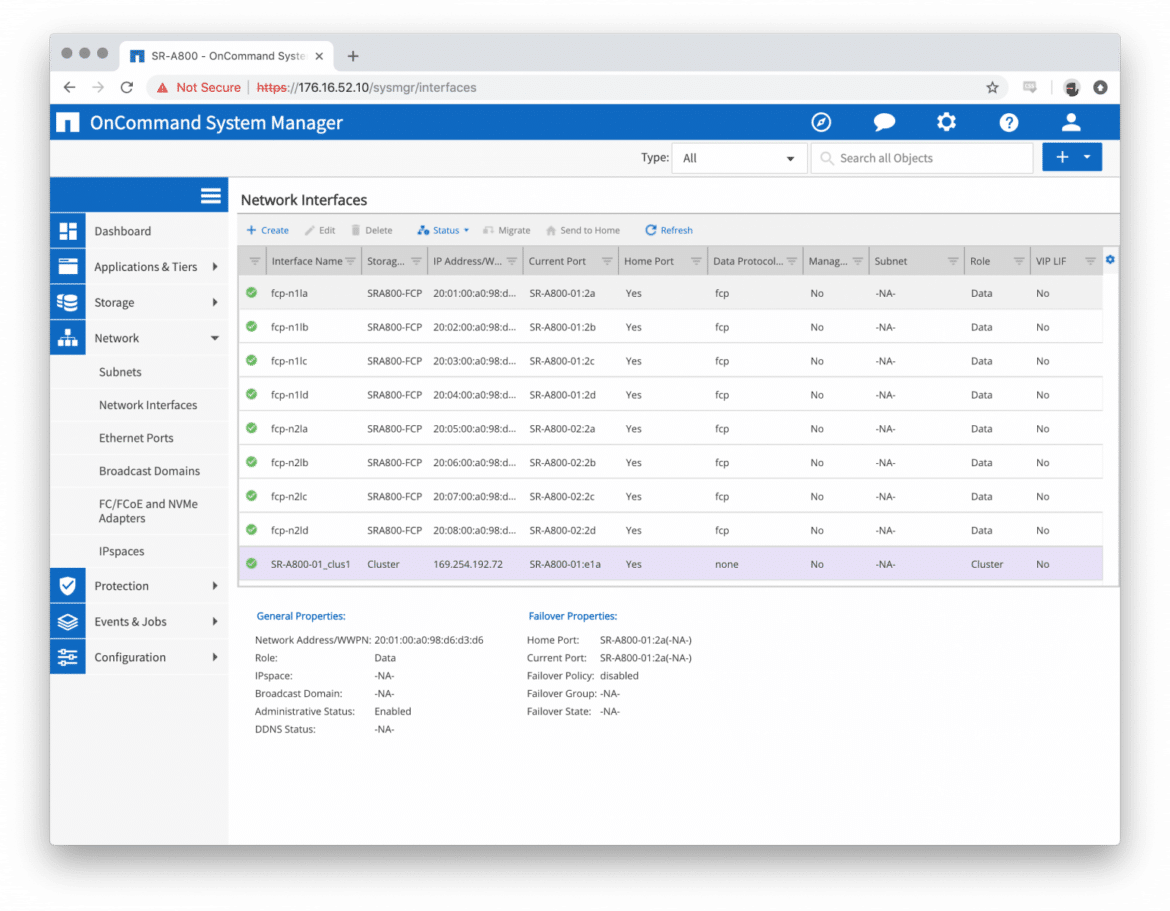This screenshot has height=911, width=1170.
Task: Click the Protection shield sidebar icon
Action: click(68, 586)
